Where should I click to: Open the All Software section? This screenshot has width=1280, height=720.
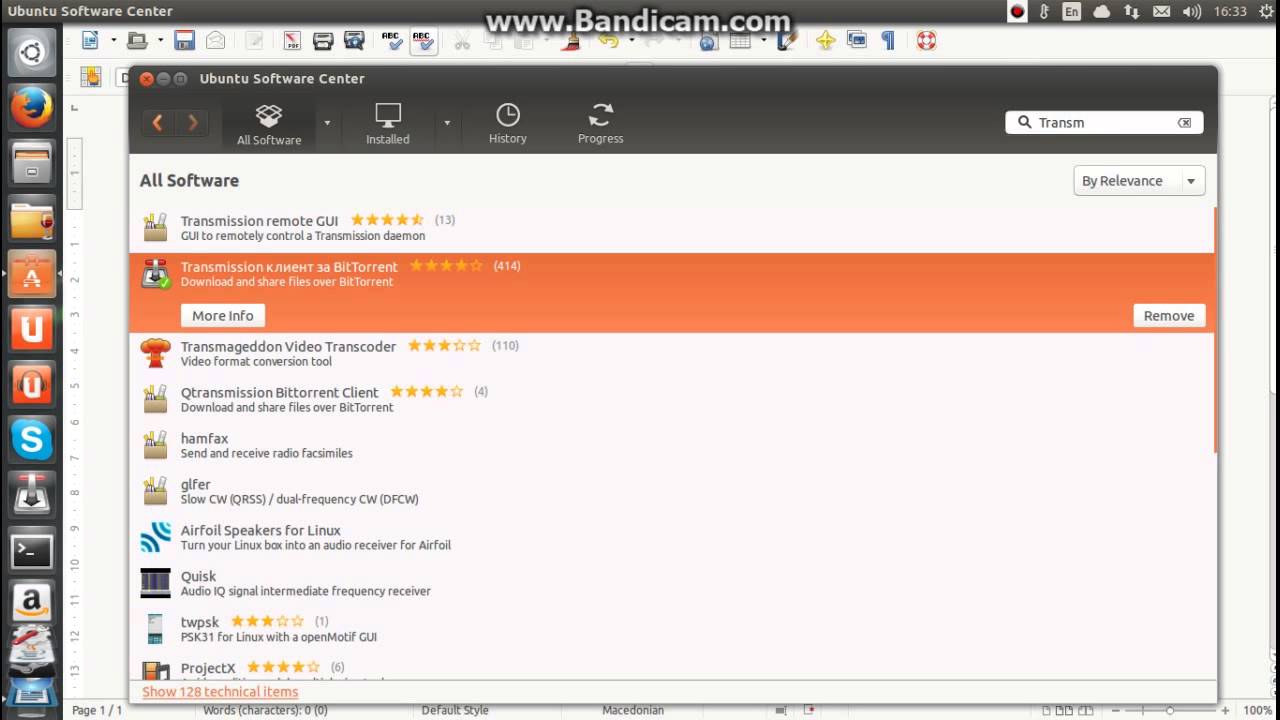tap(269, 124)
